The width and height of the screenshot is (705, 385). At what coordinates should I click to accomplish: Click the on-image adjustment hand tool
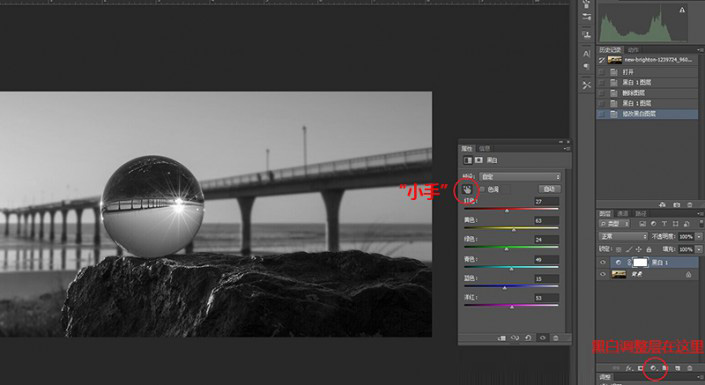tap(467, 190)
